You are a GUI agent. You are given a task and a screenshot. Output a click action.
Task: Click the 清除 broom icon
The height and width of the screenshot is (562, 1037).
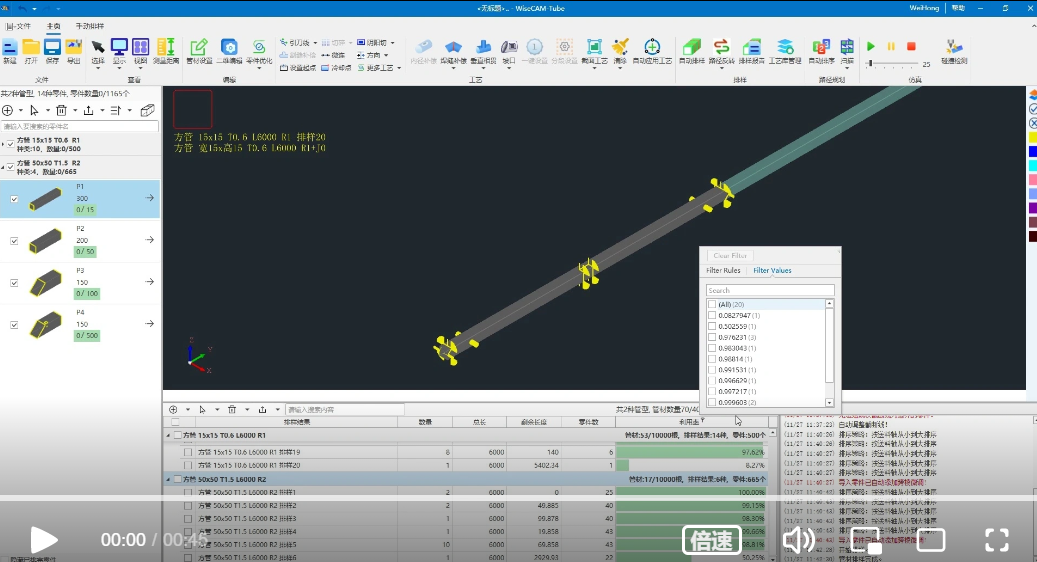point(620,50)
